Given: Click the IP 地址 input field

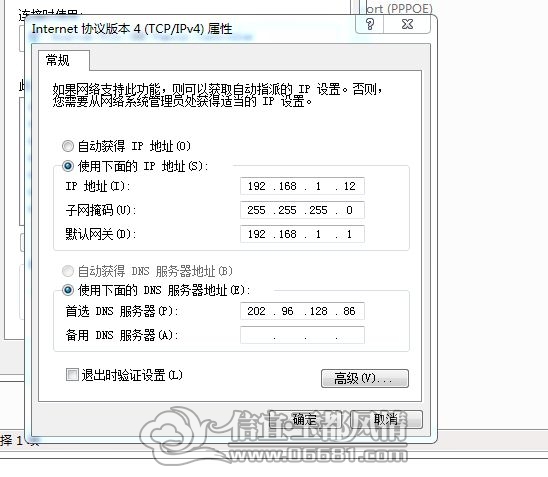Looking at the screenshot, I should point(302,186).
